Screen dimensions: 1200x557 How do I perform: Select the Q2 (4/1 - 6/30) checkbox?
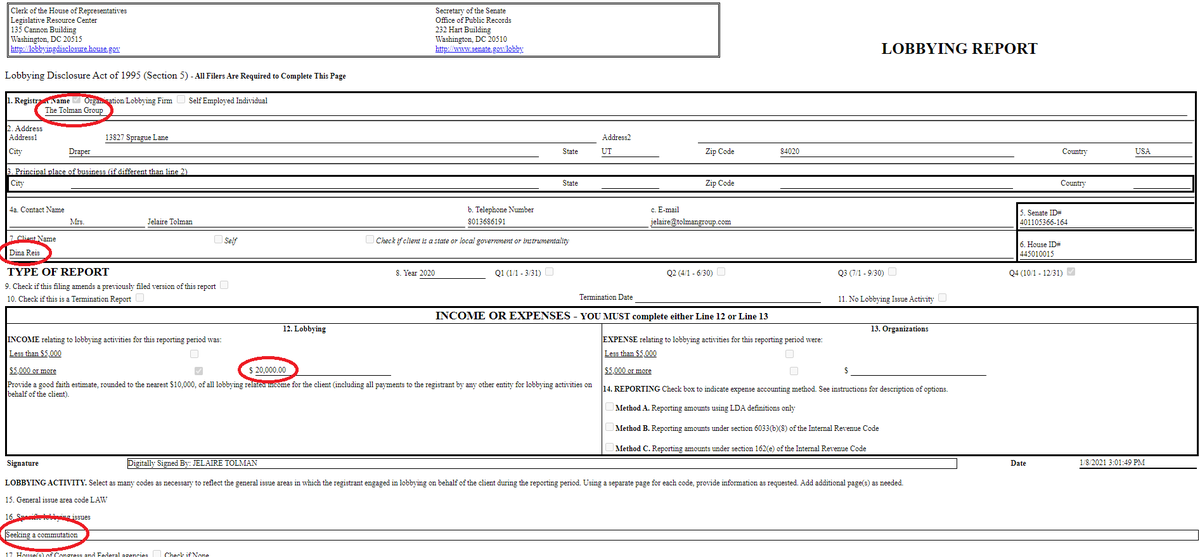click(719, 272)
